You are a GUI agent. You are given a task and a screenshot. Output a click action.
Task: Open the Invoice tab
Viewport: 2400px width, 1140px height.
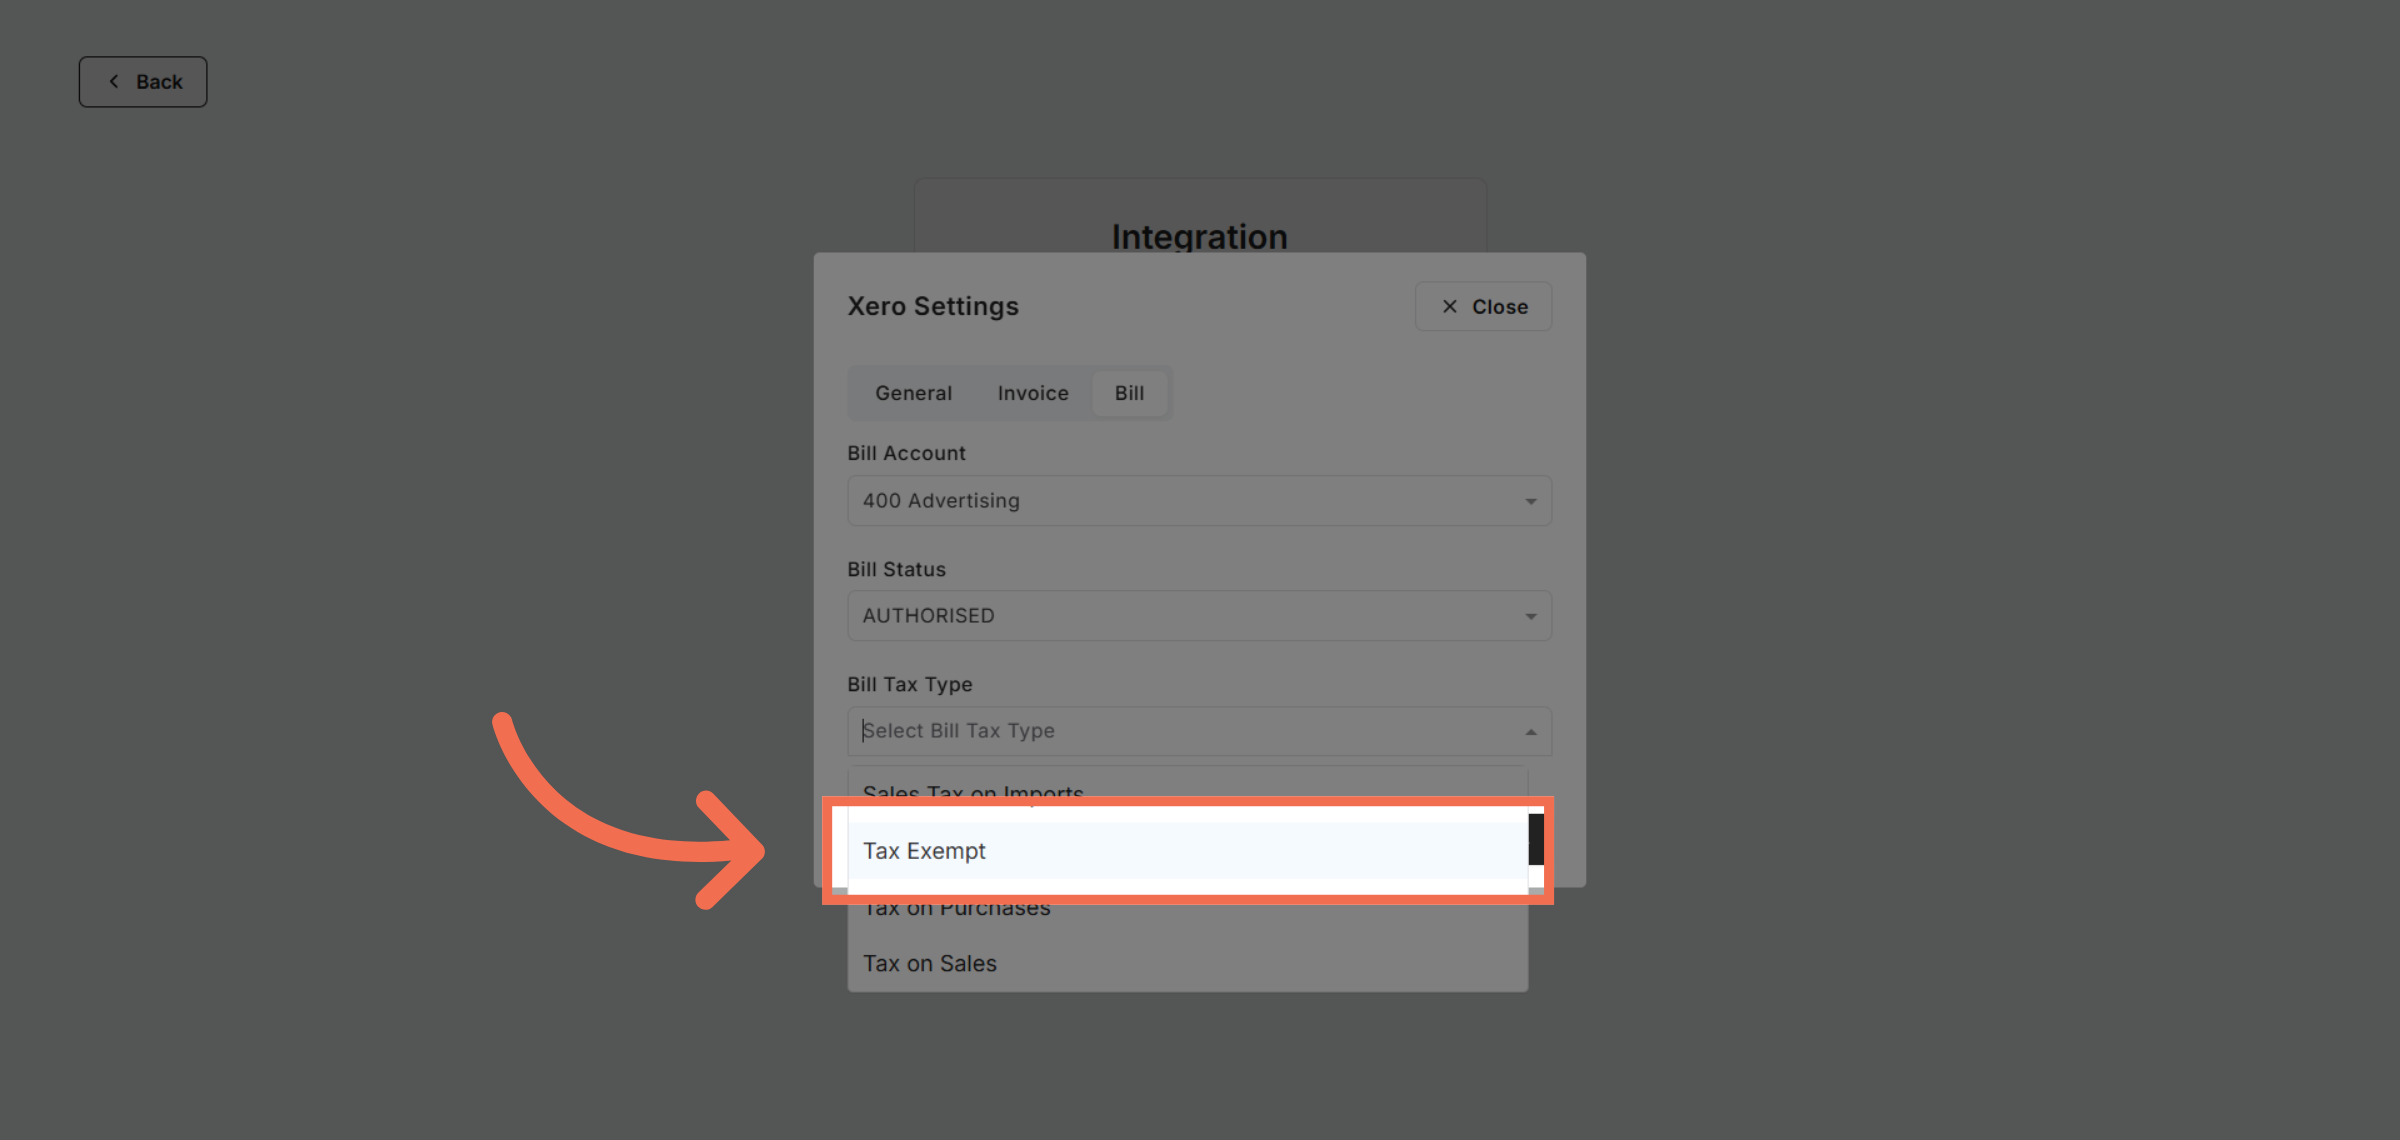point(1032,393)
